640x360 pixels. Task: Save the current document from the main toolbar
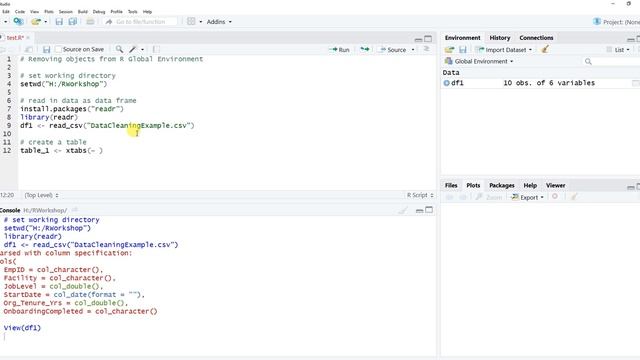click(x=59, y=22)
